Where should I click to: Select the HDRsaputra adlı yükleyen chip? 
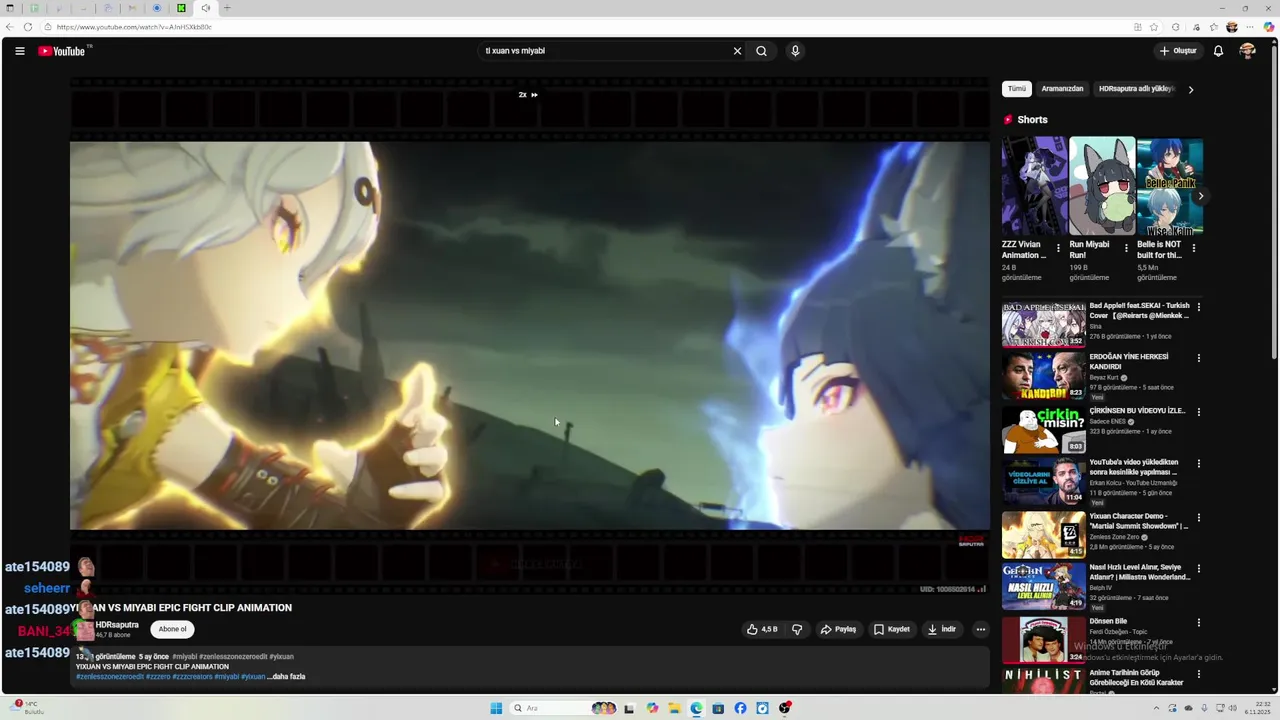pos(1136,89)
